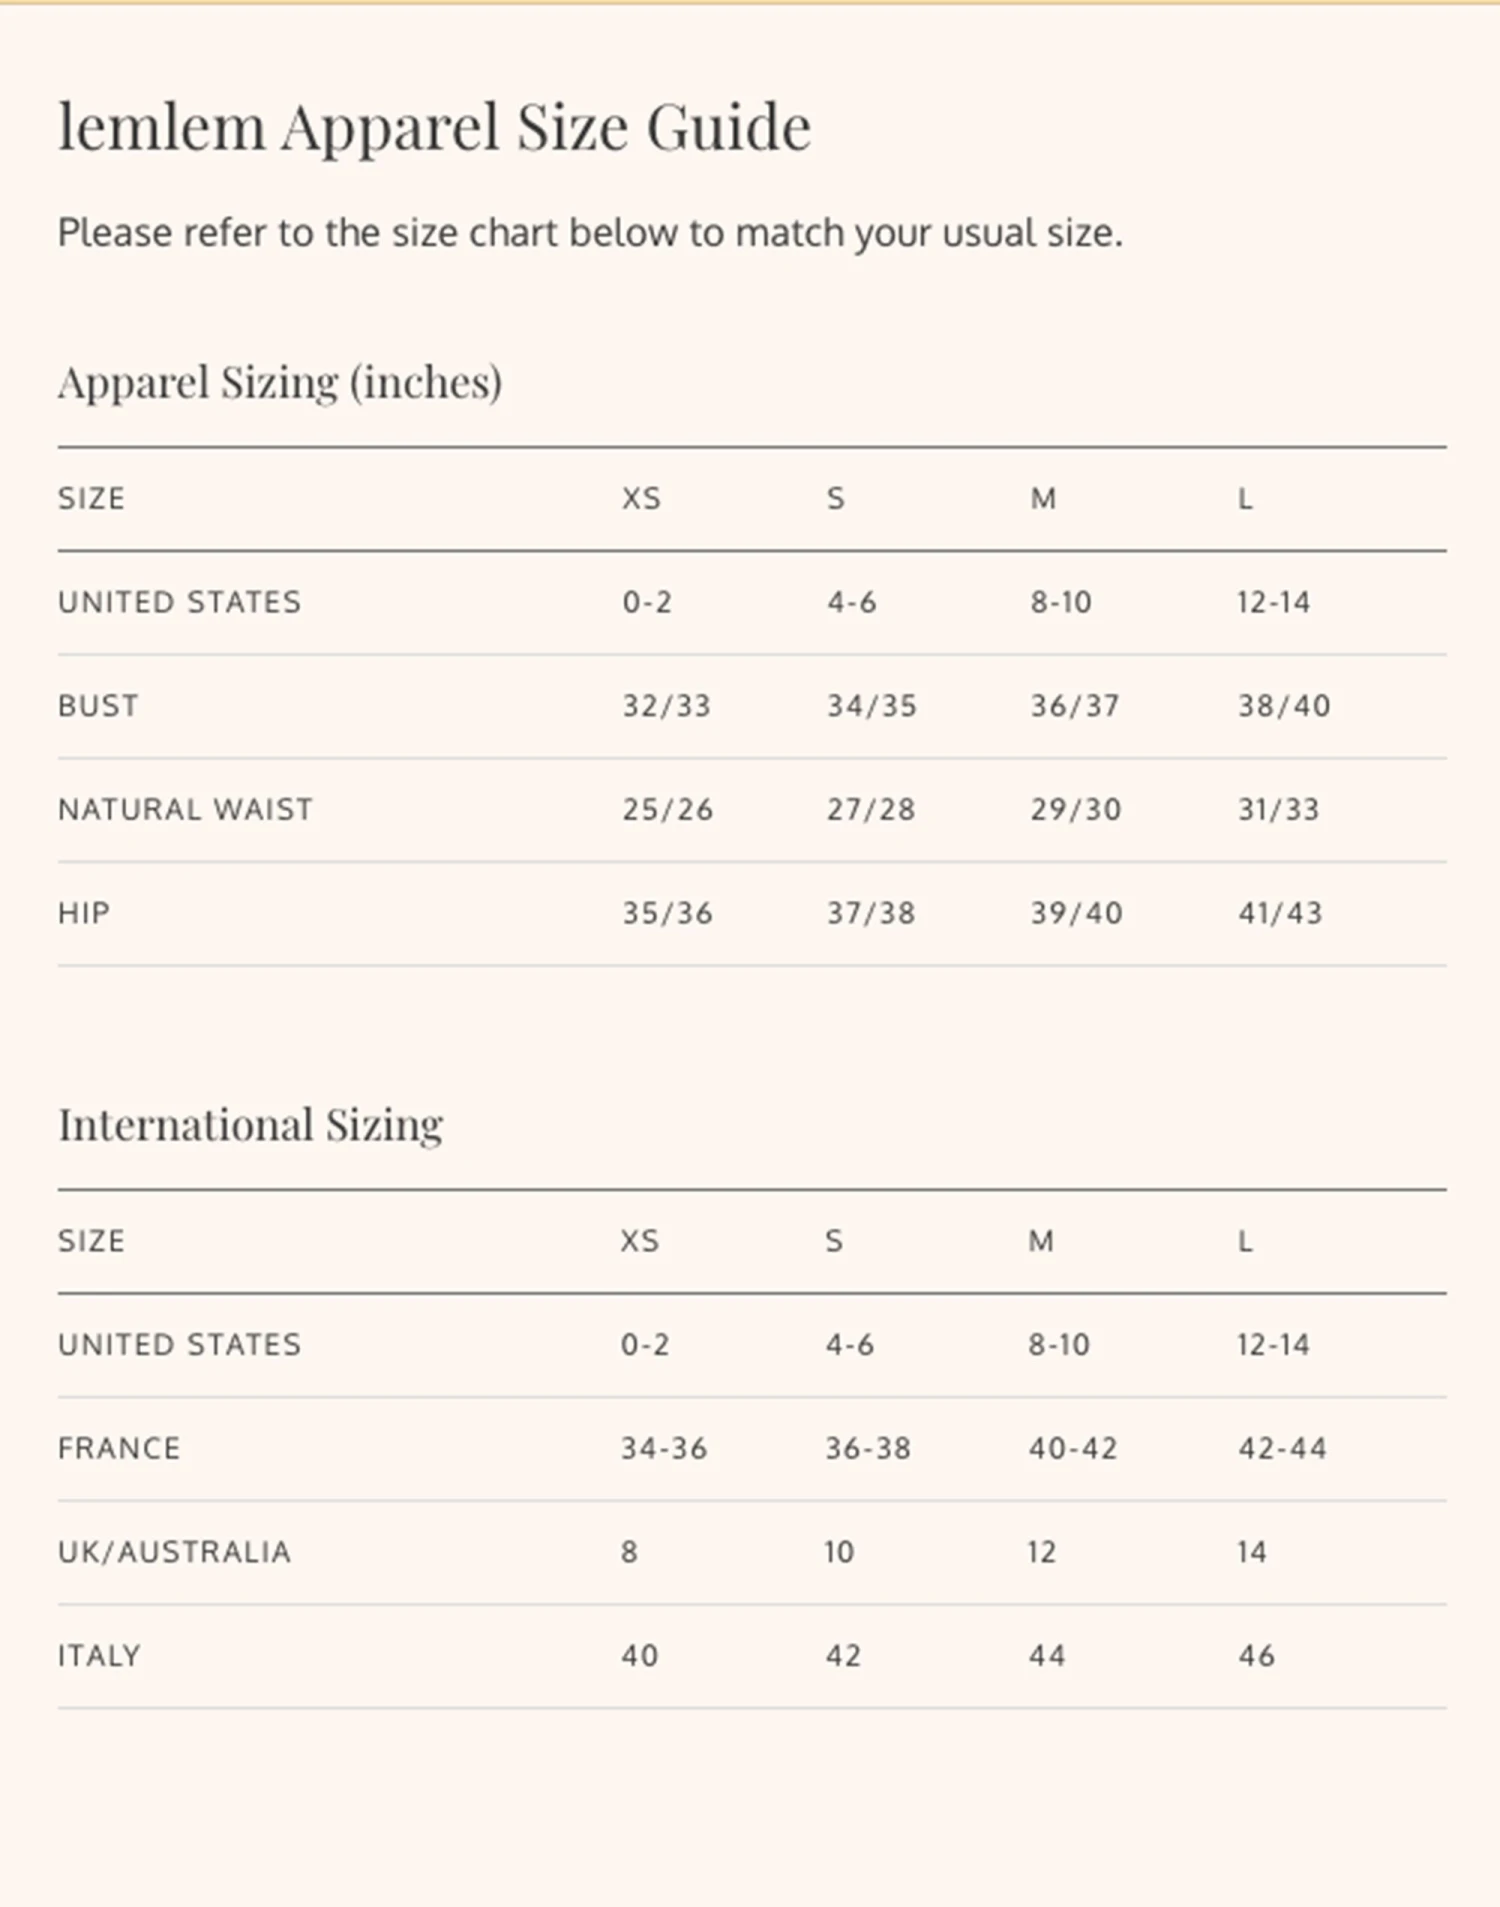Click natural waist value 25/26
The height and width of the screenshot is (1907, 1500).
click(667, 809)
